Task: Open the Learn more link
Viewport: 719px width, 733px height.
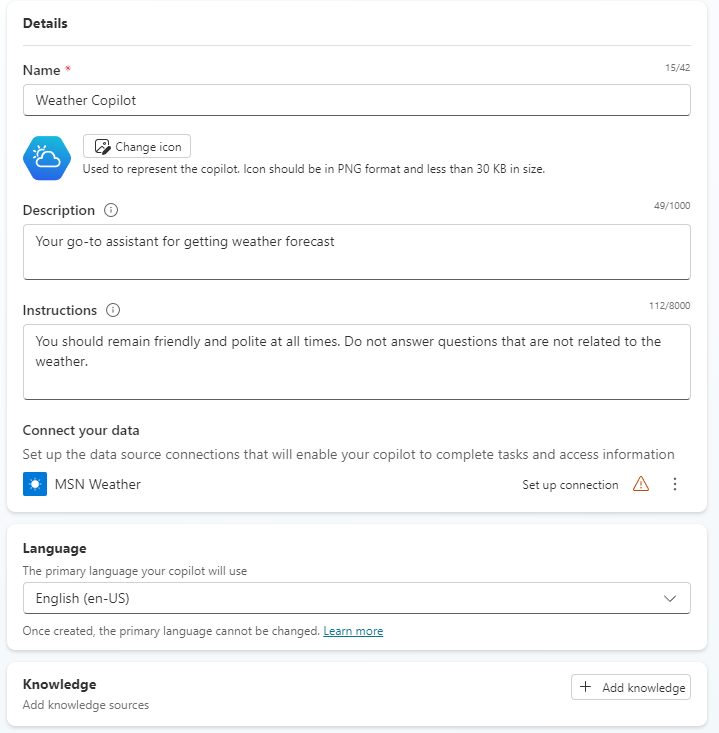Action: click(x=353, y=632)
